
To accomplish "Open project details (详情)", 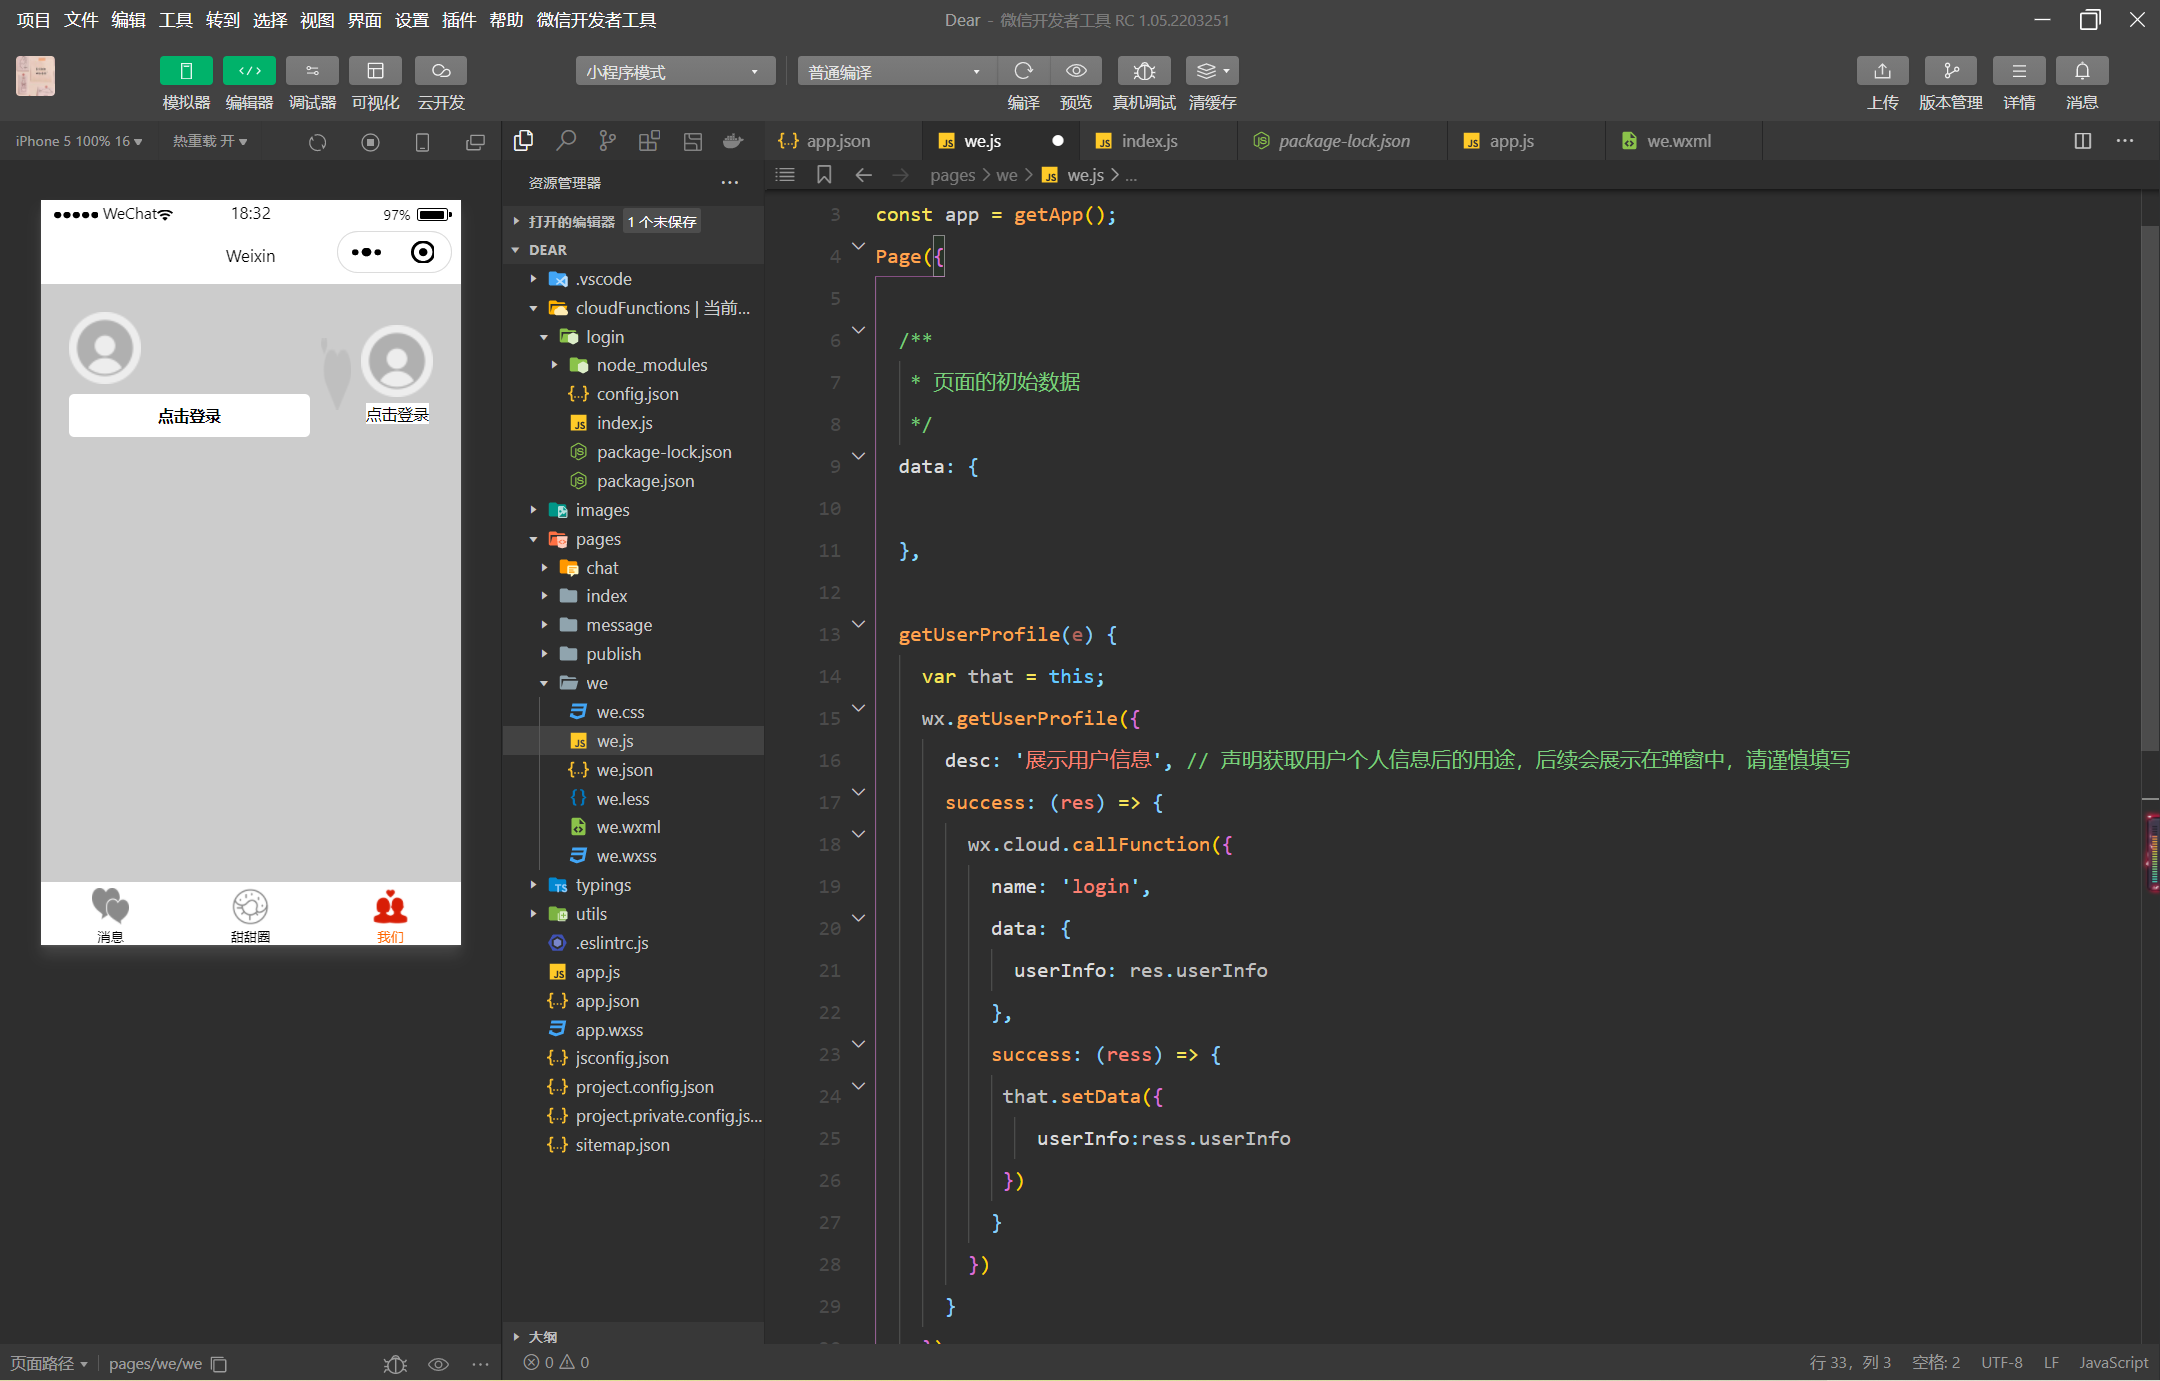I will [x=2019, y=71].
